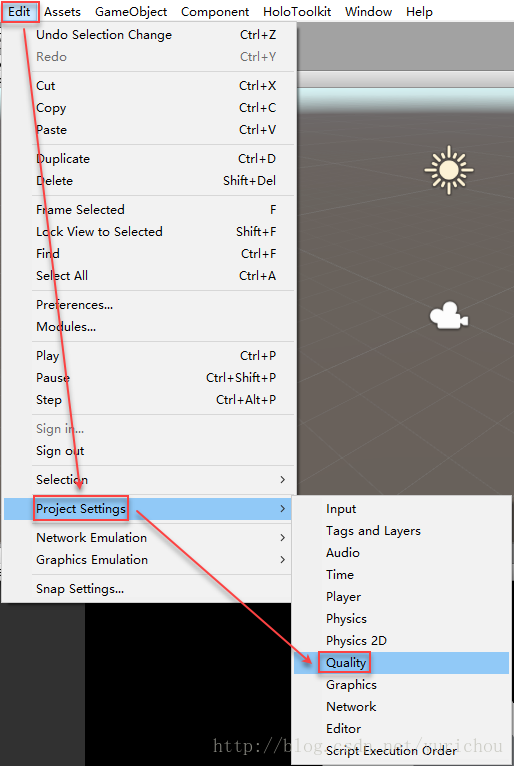Choose Pause from the Edit menu
Image resolution: width=514 pixels, height=766 pixels.
pyautogui.click(x=149, y=378)
